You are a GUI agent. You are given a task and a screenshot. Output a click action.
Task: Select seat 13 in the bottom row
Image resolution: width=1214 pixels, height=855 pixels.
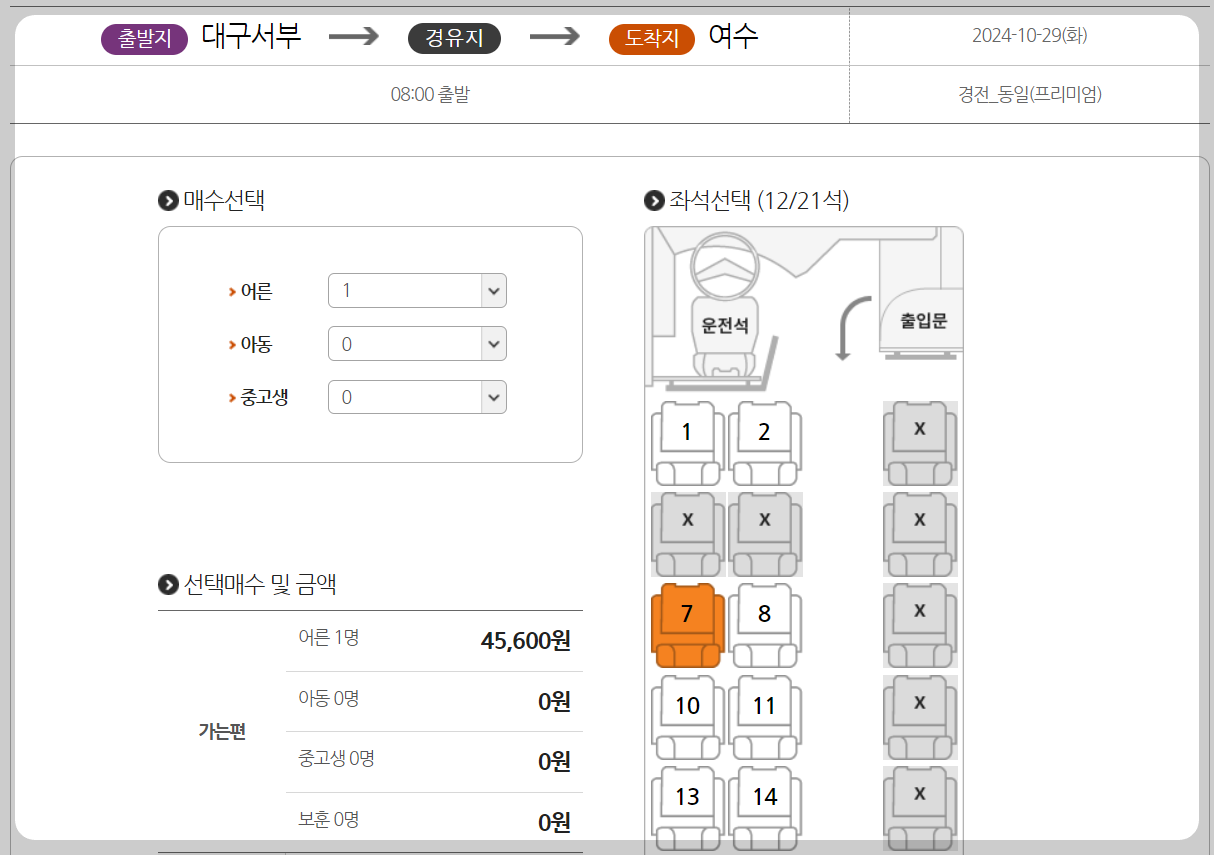(686, 796)
